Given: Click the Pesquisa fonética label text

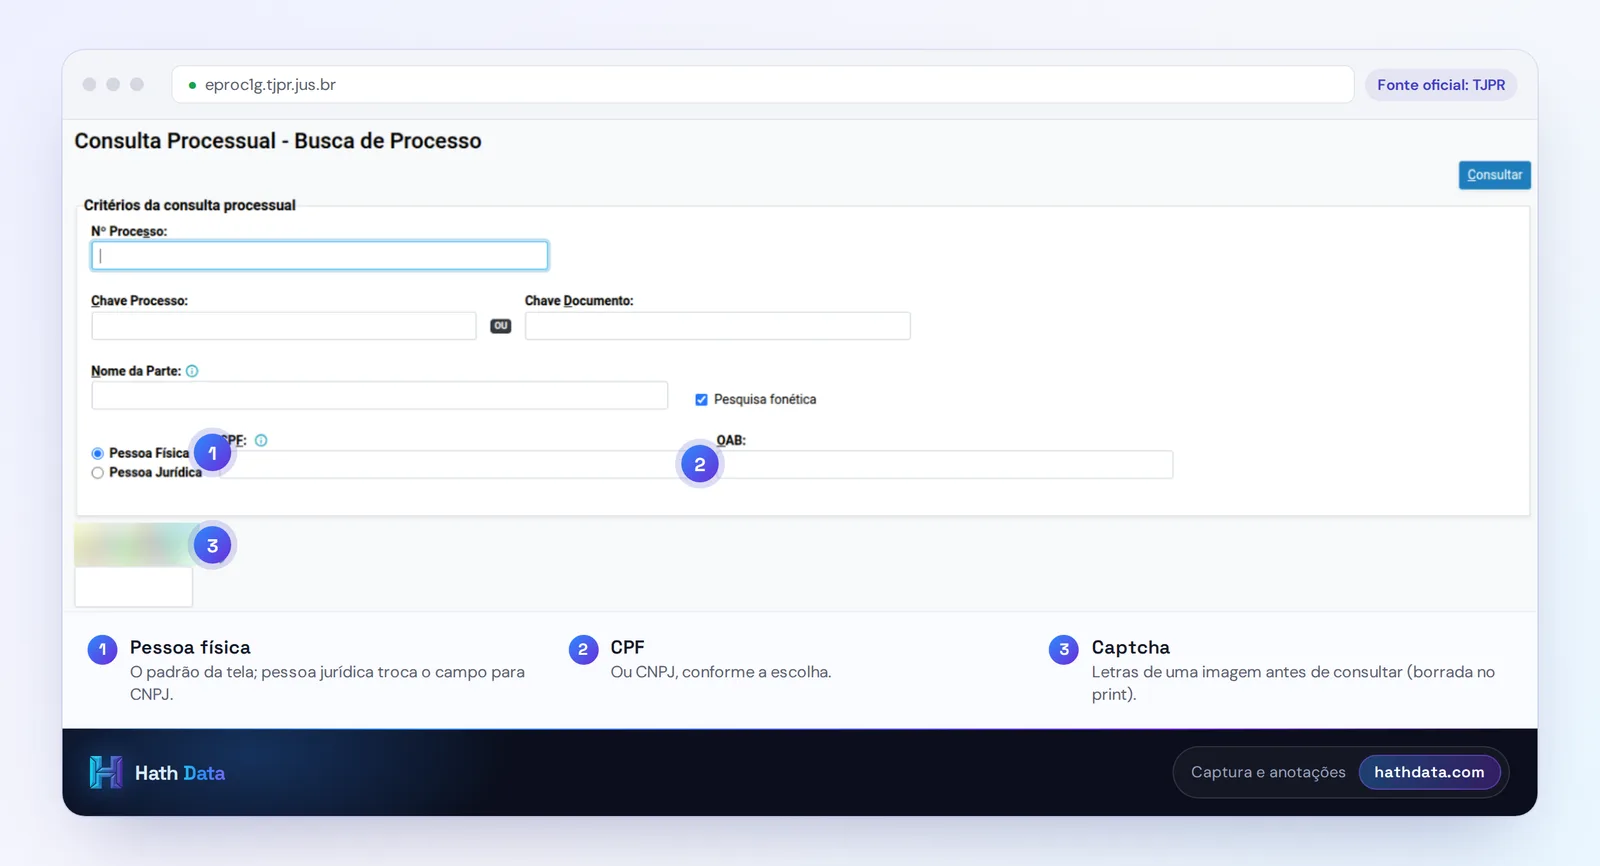Looking at the screenshot, I should point(765,399).
